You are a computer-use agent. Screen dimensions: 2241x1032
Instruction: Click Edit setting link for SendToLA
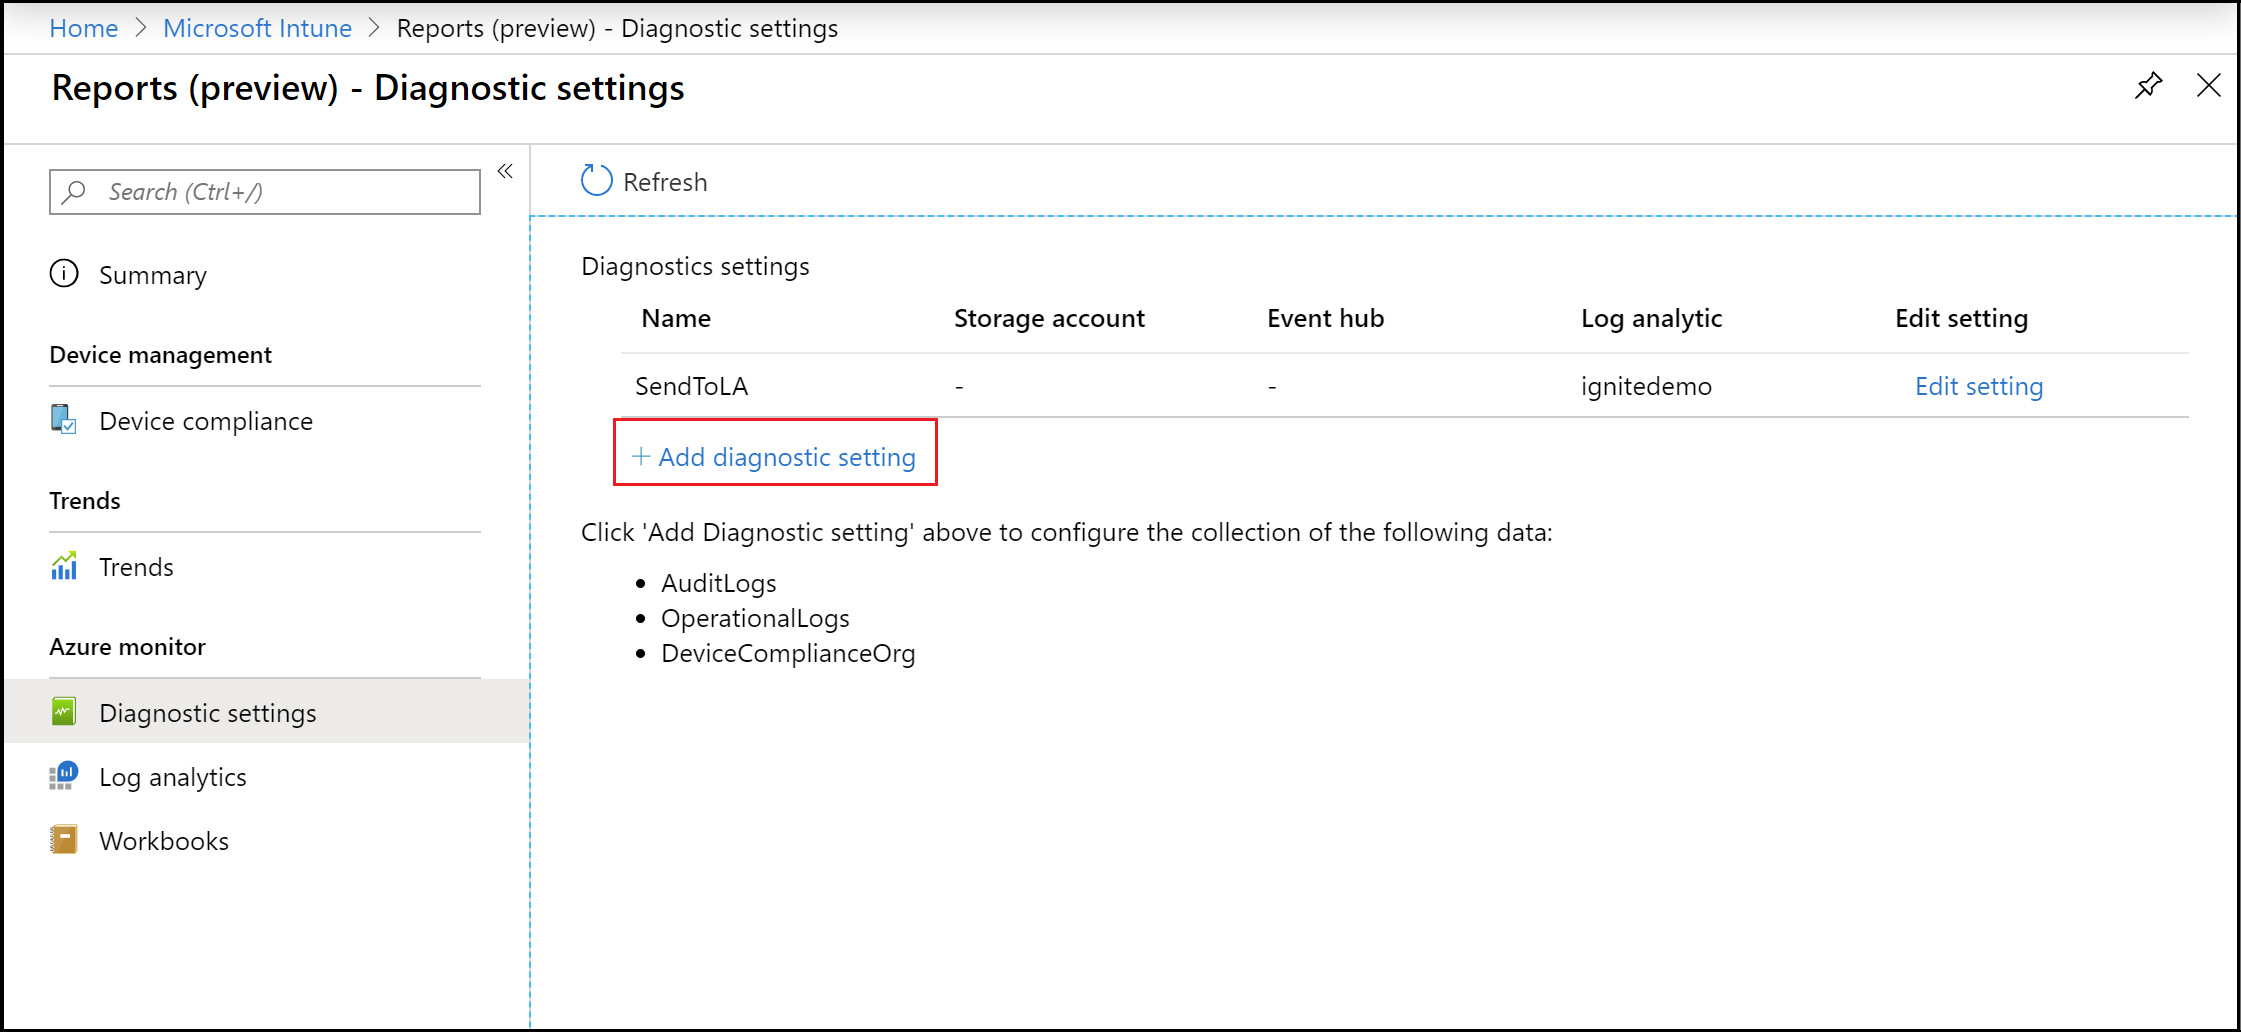pos(1978,386)
